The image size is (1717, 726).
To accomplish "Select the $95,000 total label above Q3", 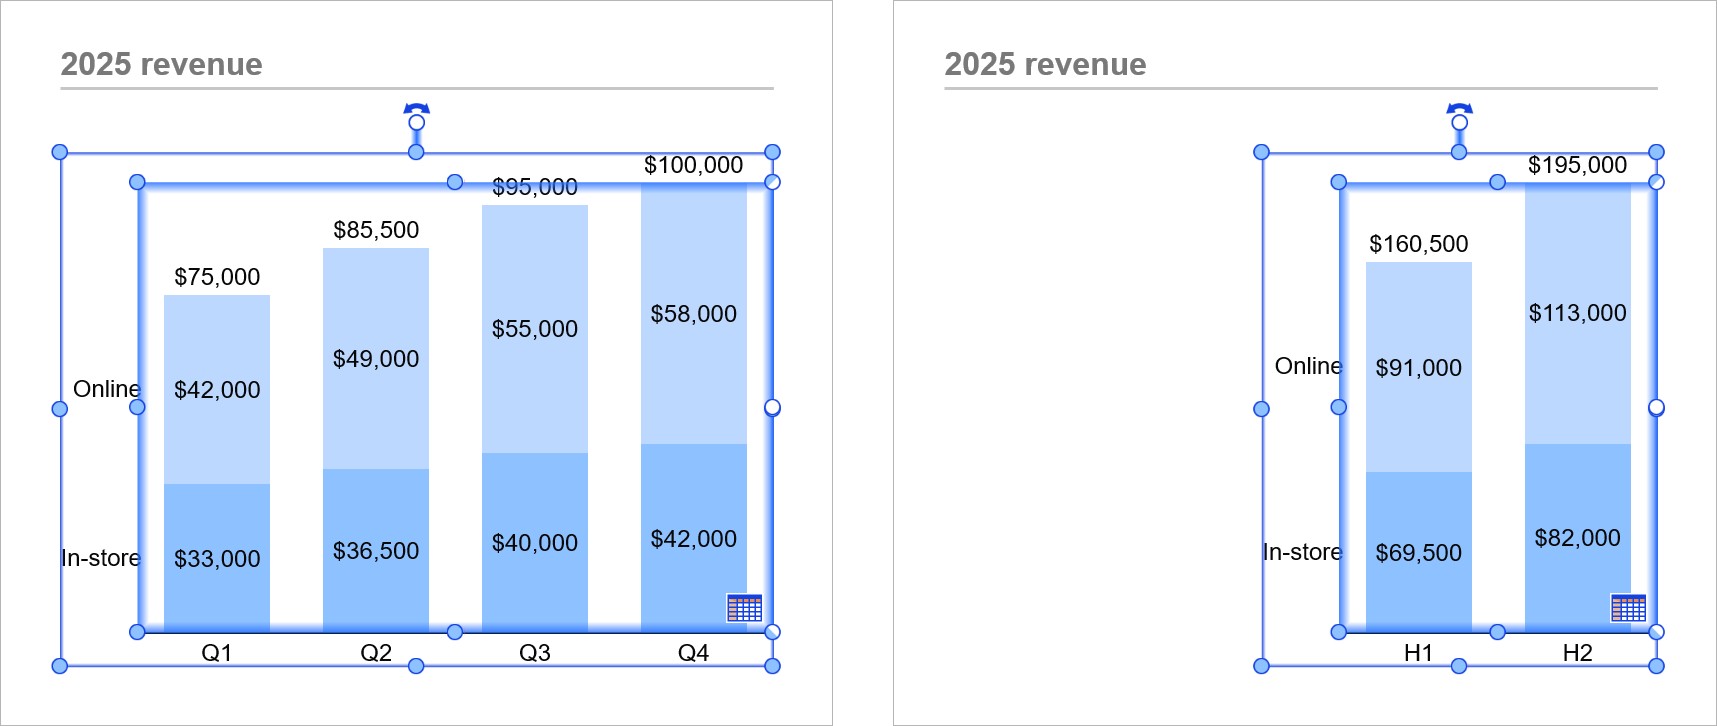I will (x=535, y=187).
